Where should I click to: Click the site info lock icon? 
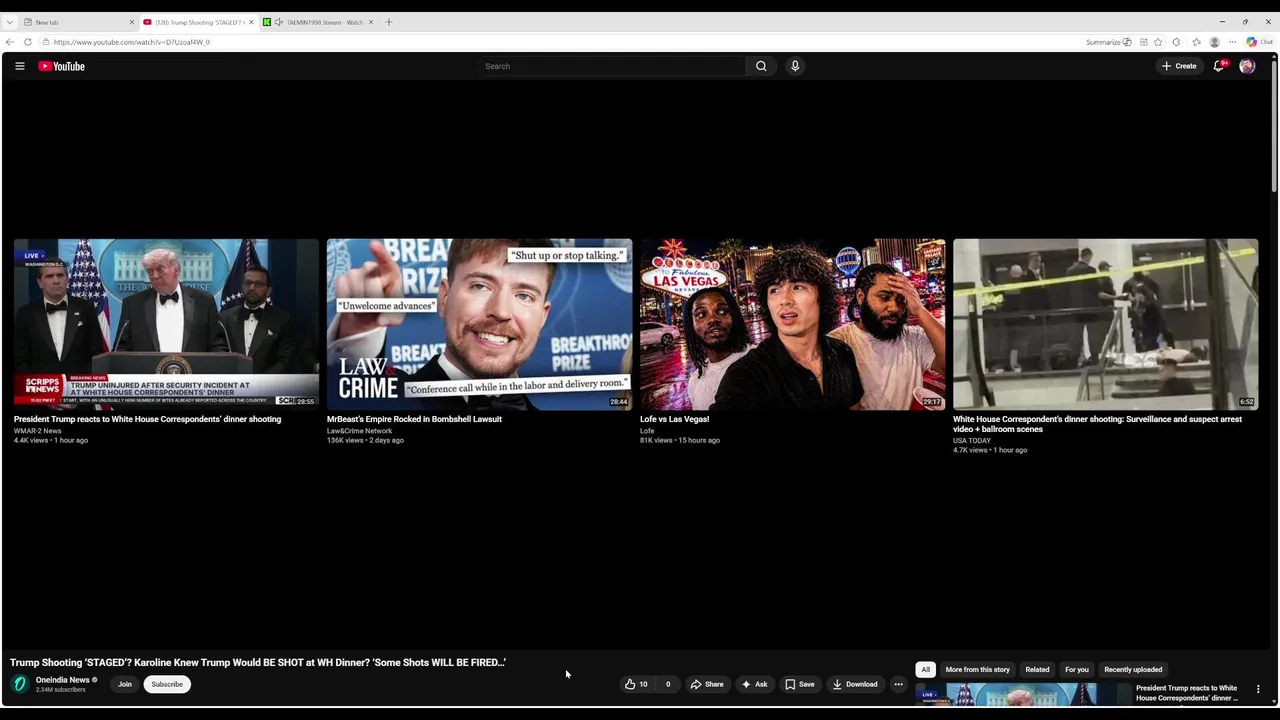[45, 42]
